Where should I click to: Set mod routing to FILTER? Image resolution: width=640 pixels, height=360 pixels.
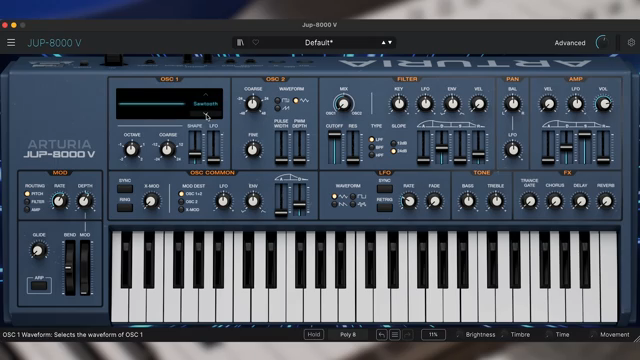(27, 202)
